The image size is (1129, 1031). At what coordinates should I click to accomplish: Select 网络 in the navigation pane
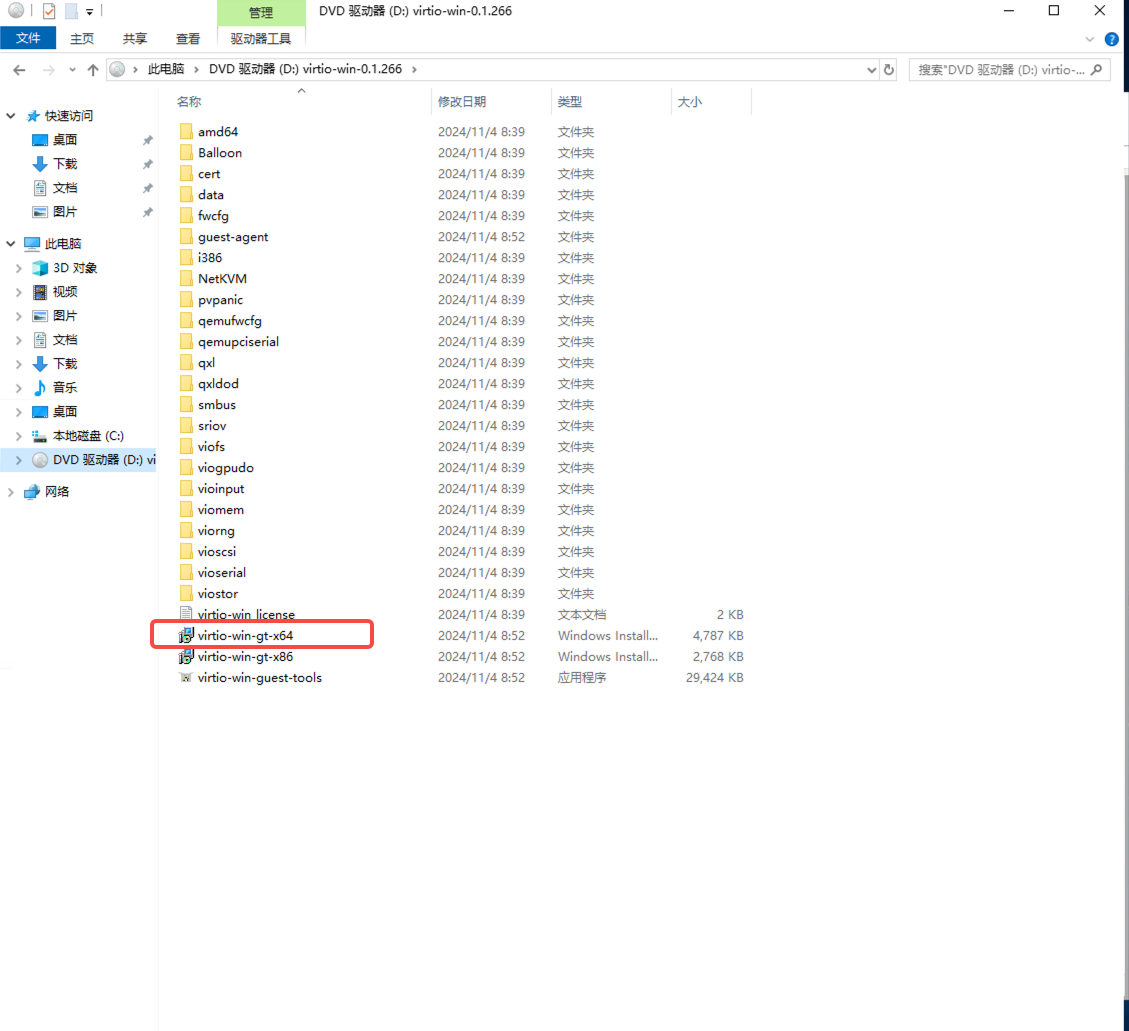[x=57, y=492]
